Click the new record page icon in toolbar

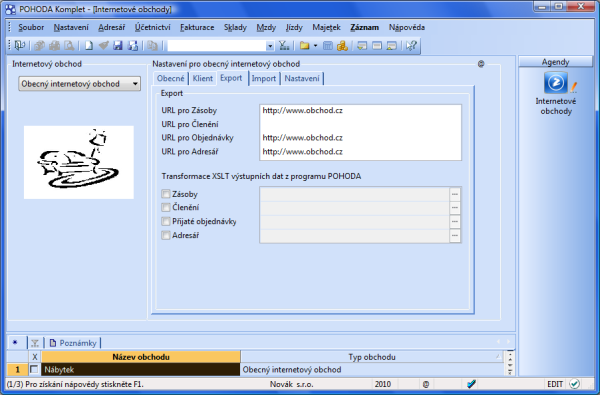tap(89, 46)
